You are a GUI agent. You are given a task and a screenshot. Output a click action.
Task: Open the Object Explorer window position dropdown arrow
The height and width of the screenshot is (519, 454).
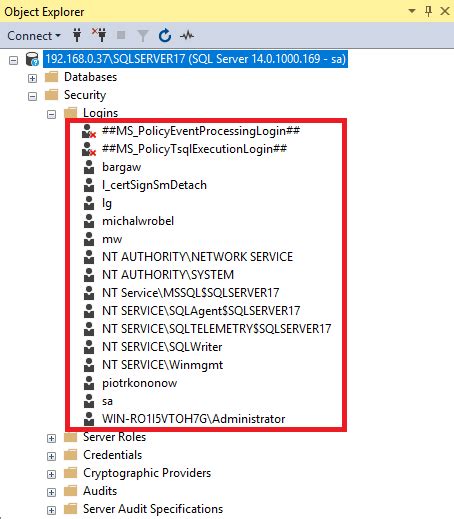coord(412,11)
